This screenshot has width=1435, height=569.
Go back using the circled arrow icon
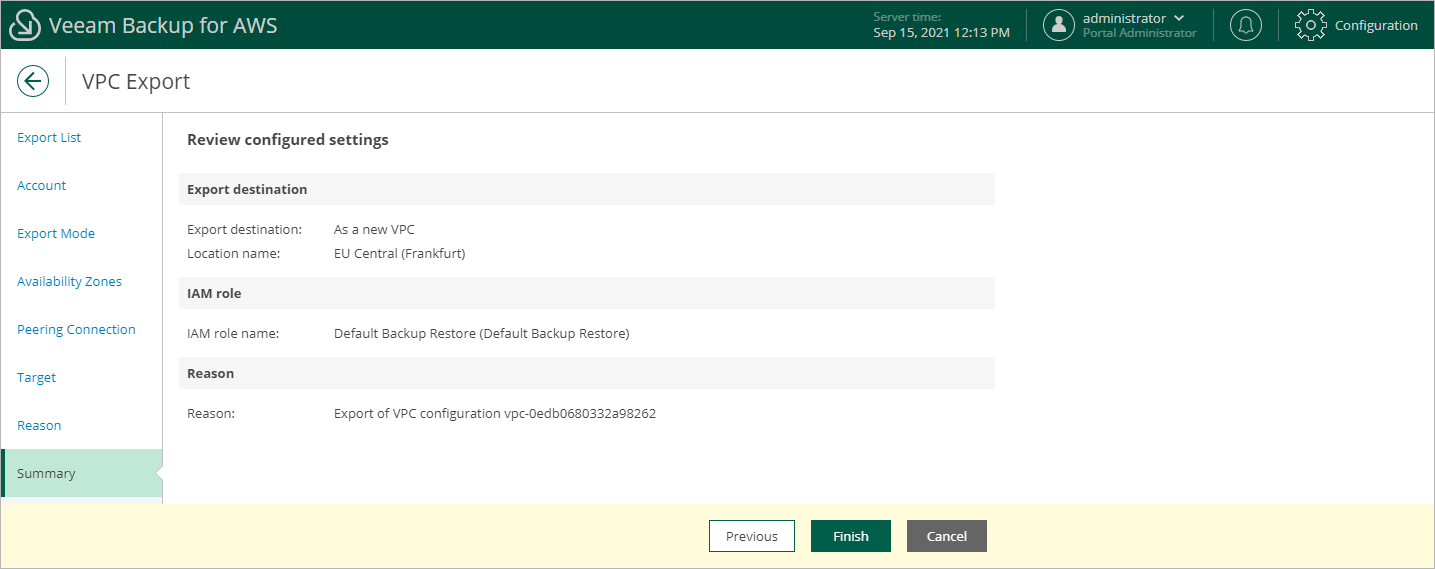tap(33, 81)
